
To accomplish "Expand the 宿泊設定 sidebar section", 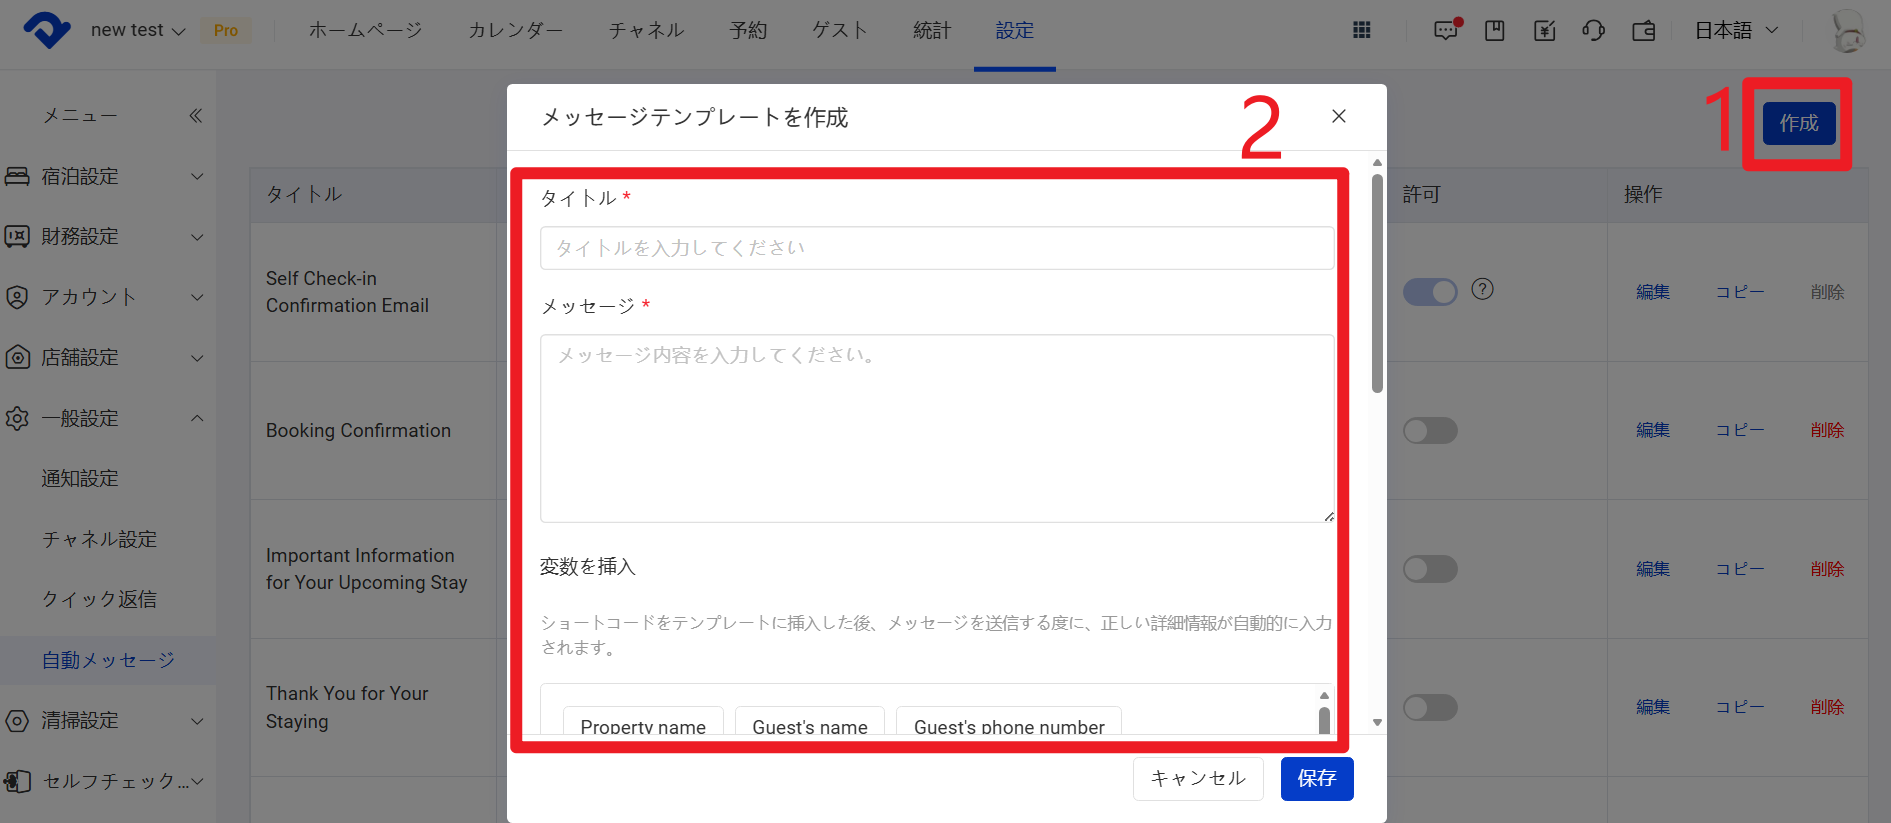I will tap(105, 177).
